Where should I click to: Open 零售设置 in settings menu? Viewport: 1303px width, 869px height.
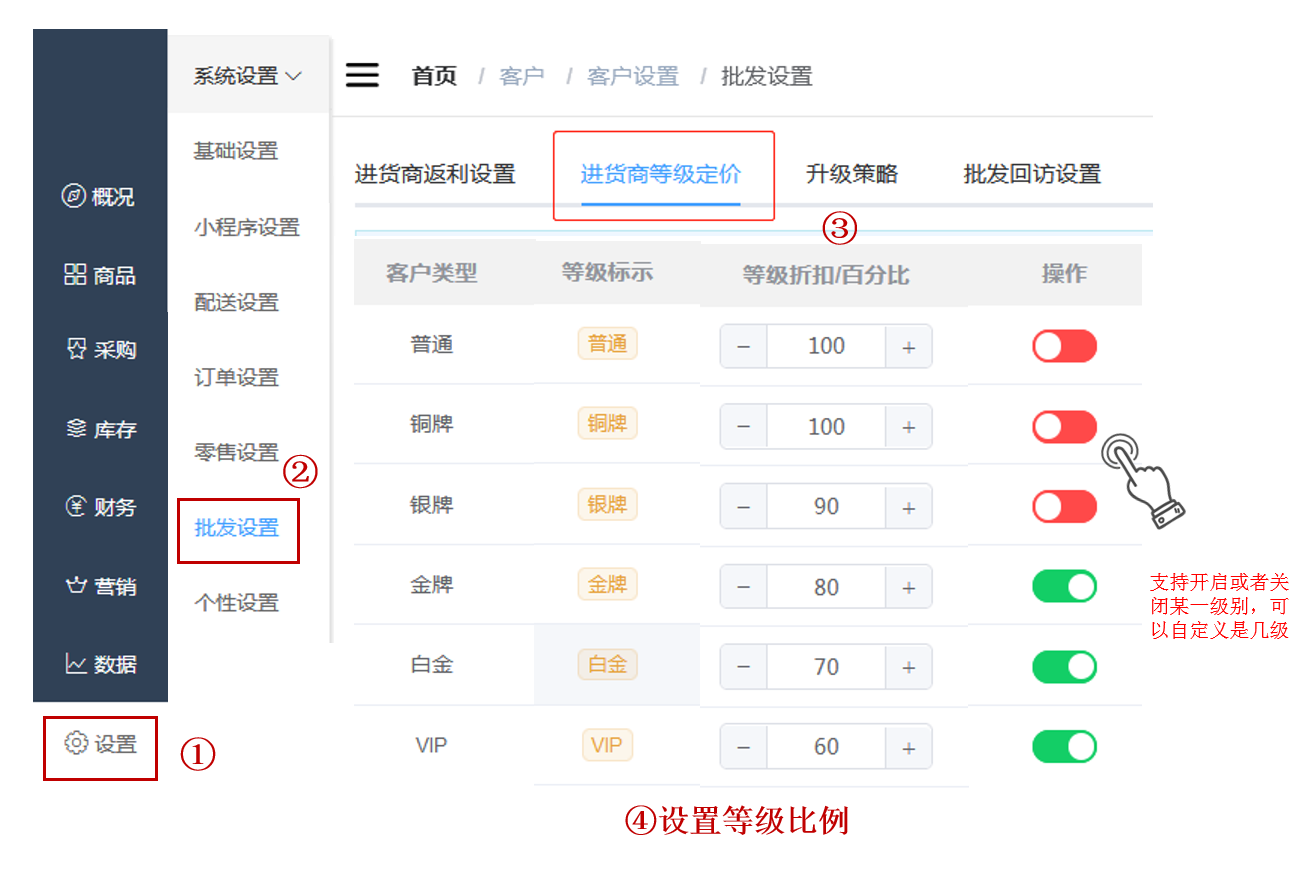coord(236,452)
